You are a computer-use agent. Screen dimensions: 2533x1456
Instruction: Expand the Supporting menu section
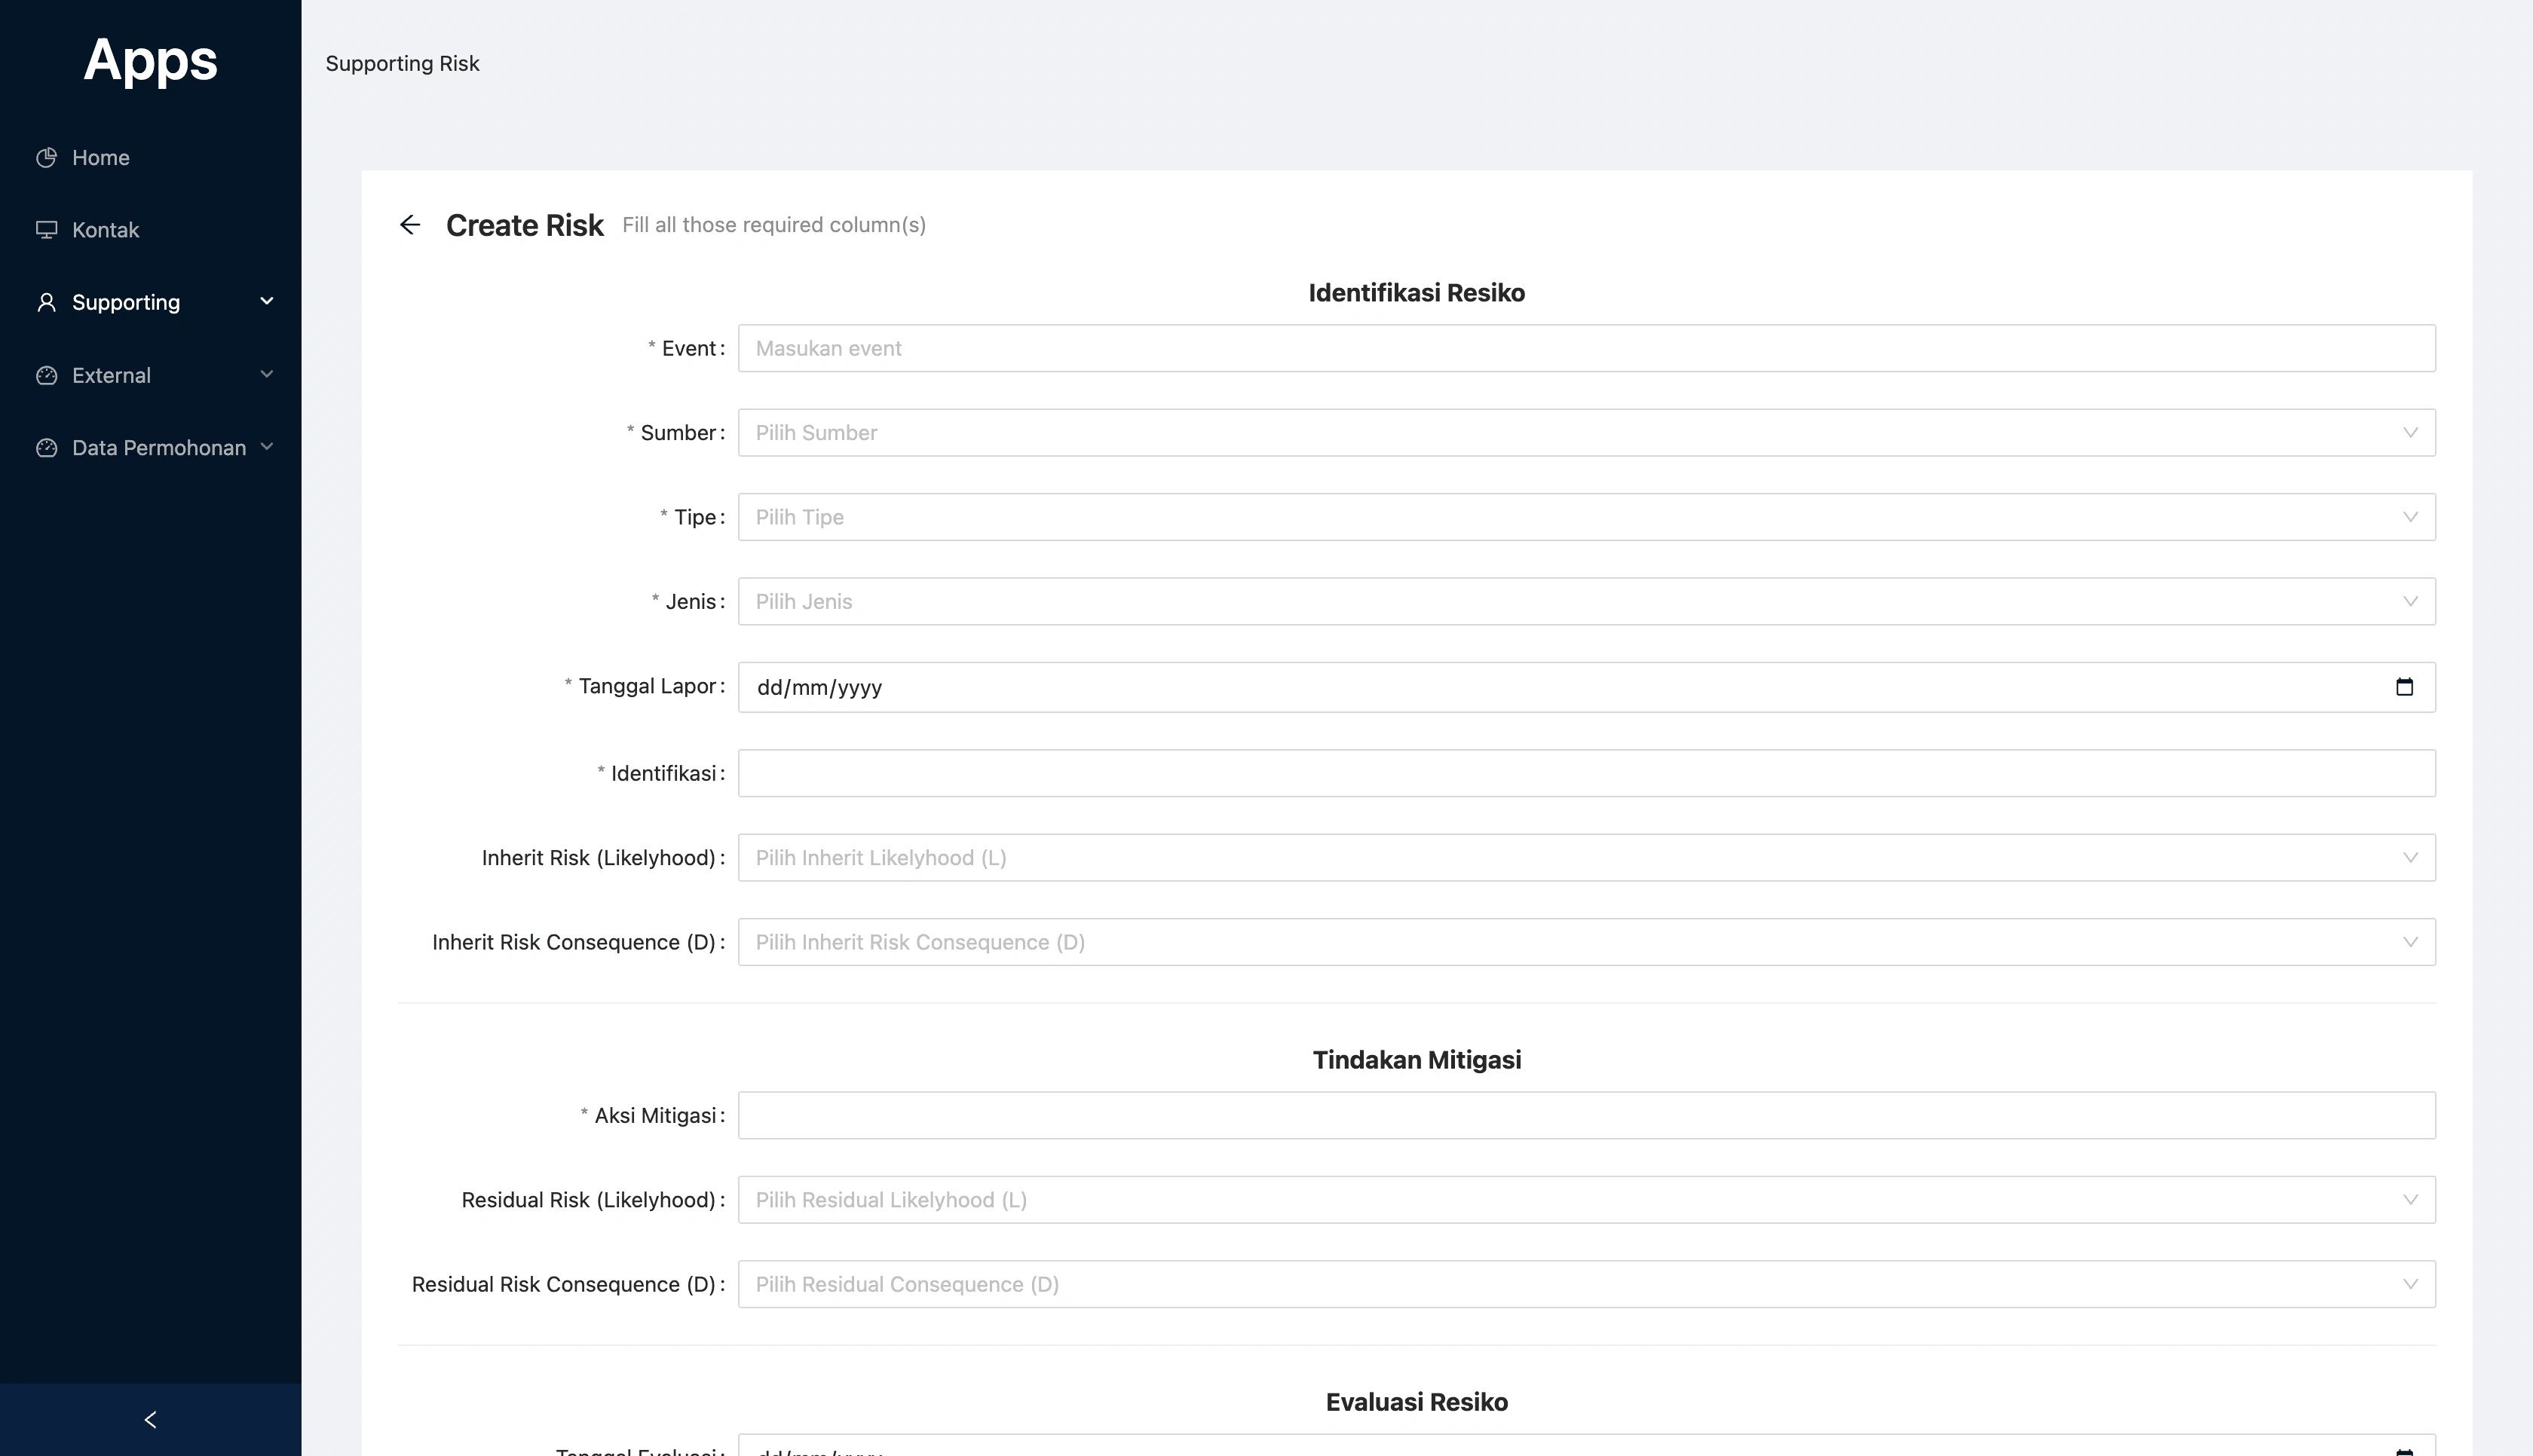[x=265, y=301]
